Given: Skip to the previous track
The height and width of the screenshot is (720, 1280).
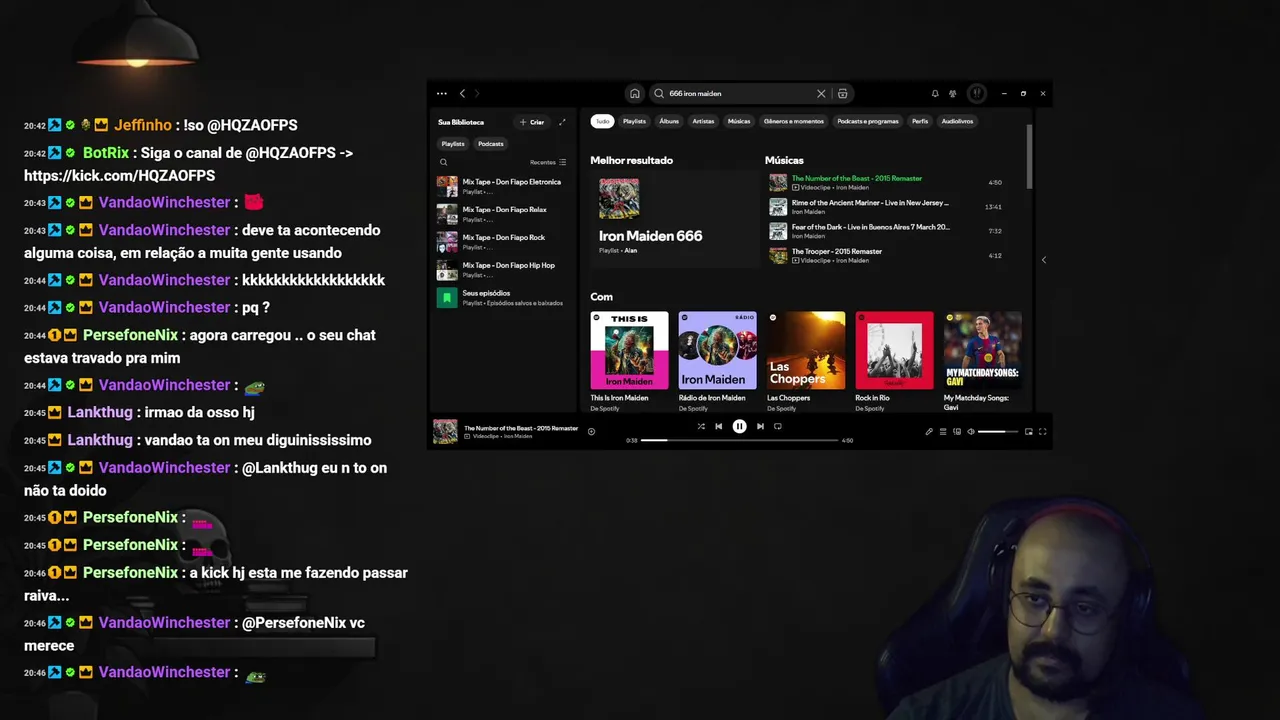Looking at the screenshot, I should (718, 426).
